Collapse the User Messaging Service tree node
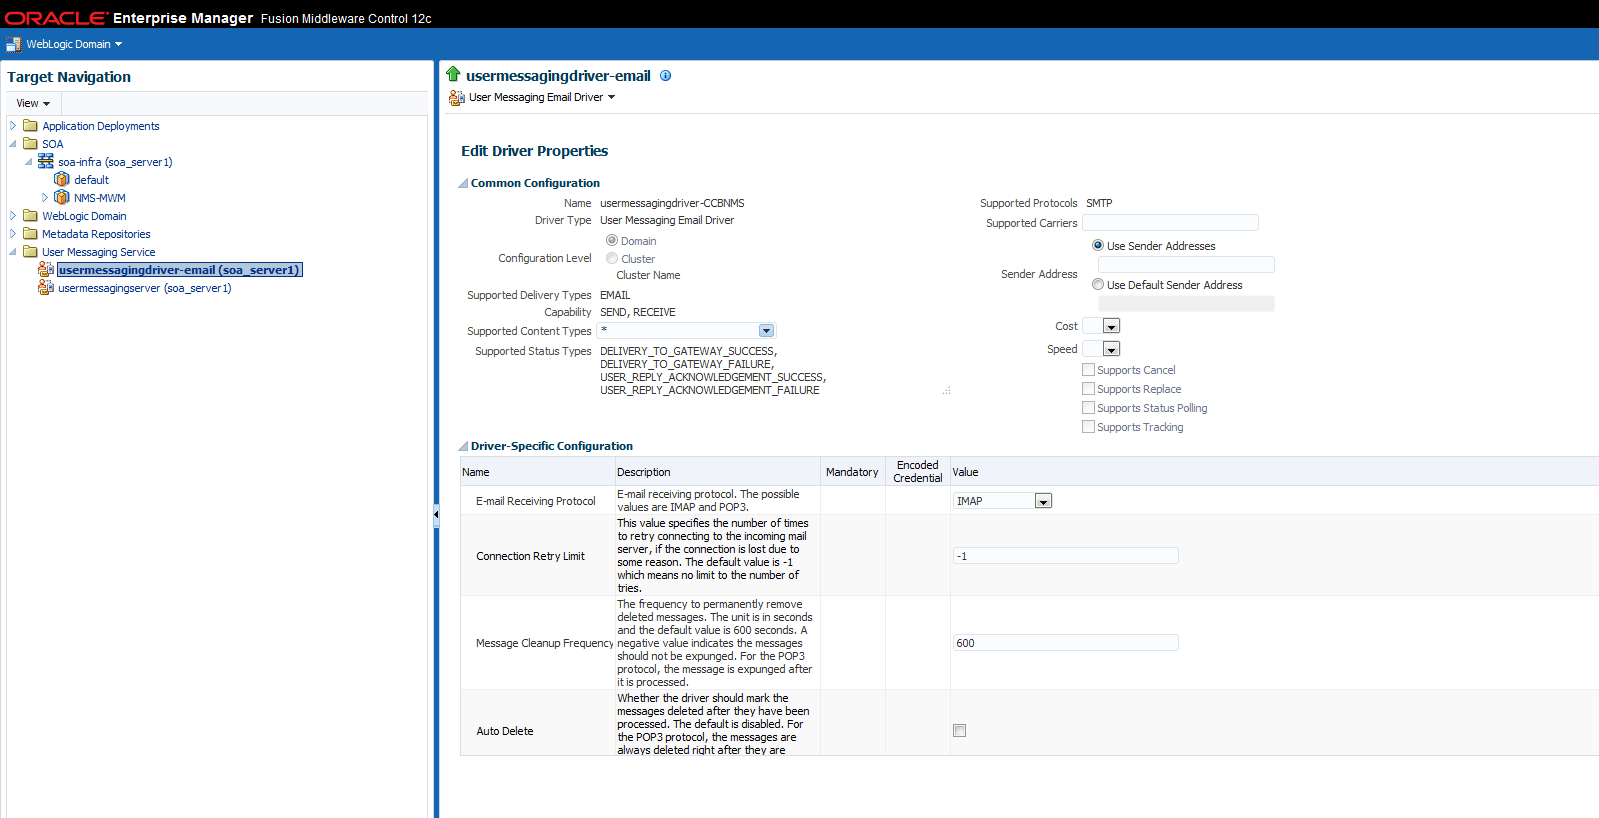Screen dimensions: 1599x818 click(13, 252)
